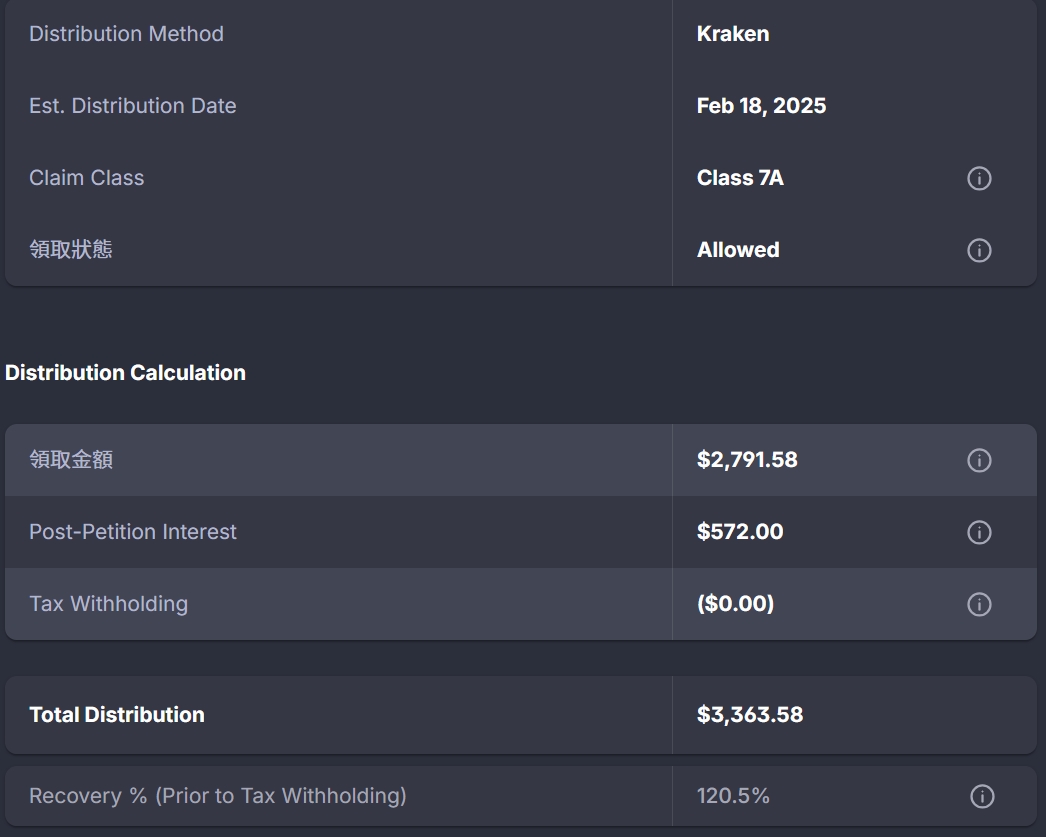Click the 120.5% recovery value
1046x837 pixels.
[733, 796]
